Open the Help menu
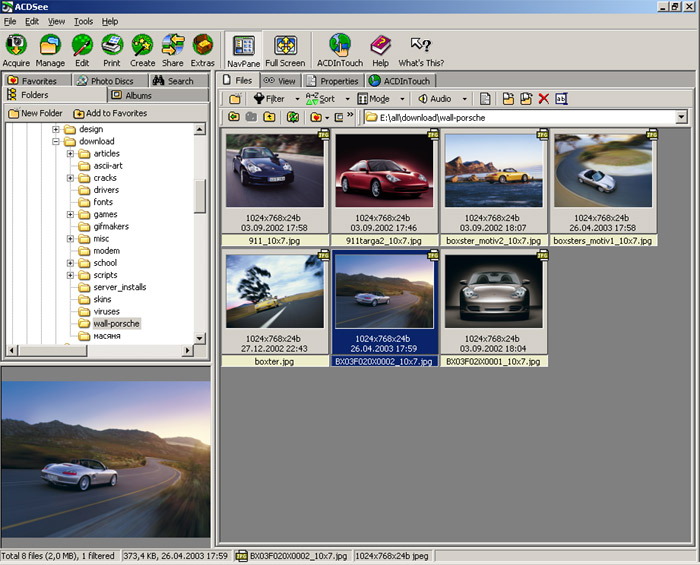The height and width of the screenshot is (565, 700). click(x=110, y=21)
